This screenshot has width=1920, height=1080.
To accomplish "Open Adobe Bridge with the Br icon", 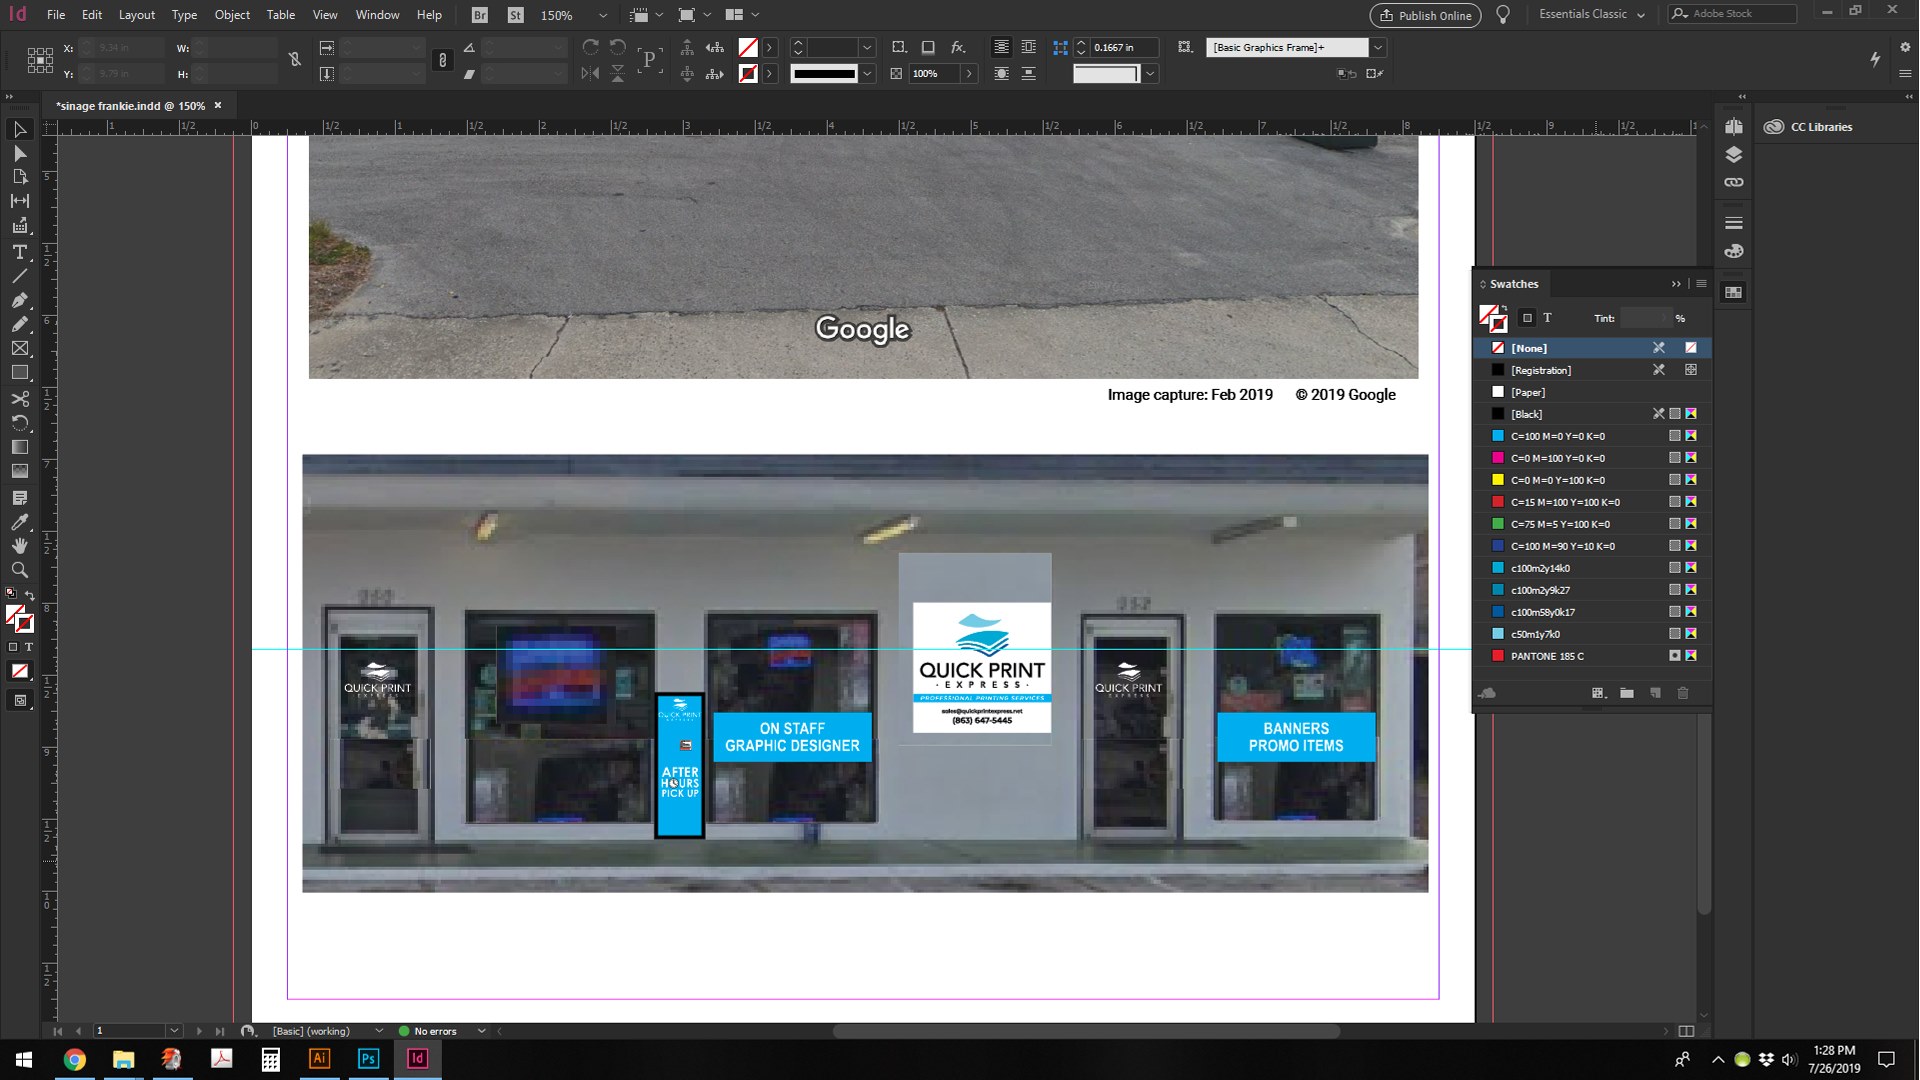I will (480, 15).
